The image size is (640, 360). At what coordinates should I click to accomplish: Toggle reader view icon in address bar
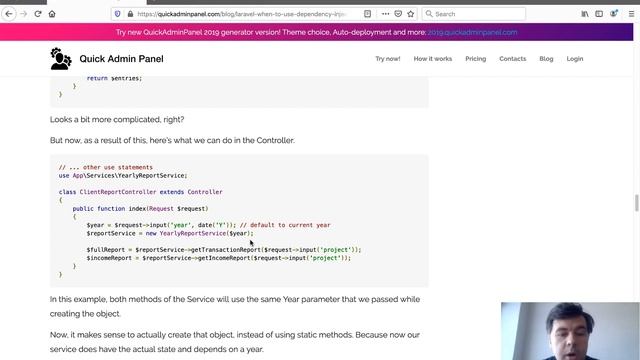tap(367, 14)
